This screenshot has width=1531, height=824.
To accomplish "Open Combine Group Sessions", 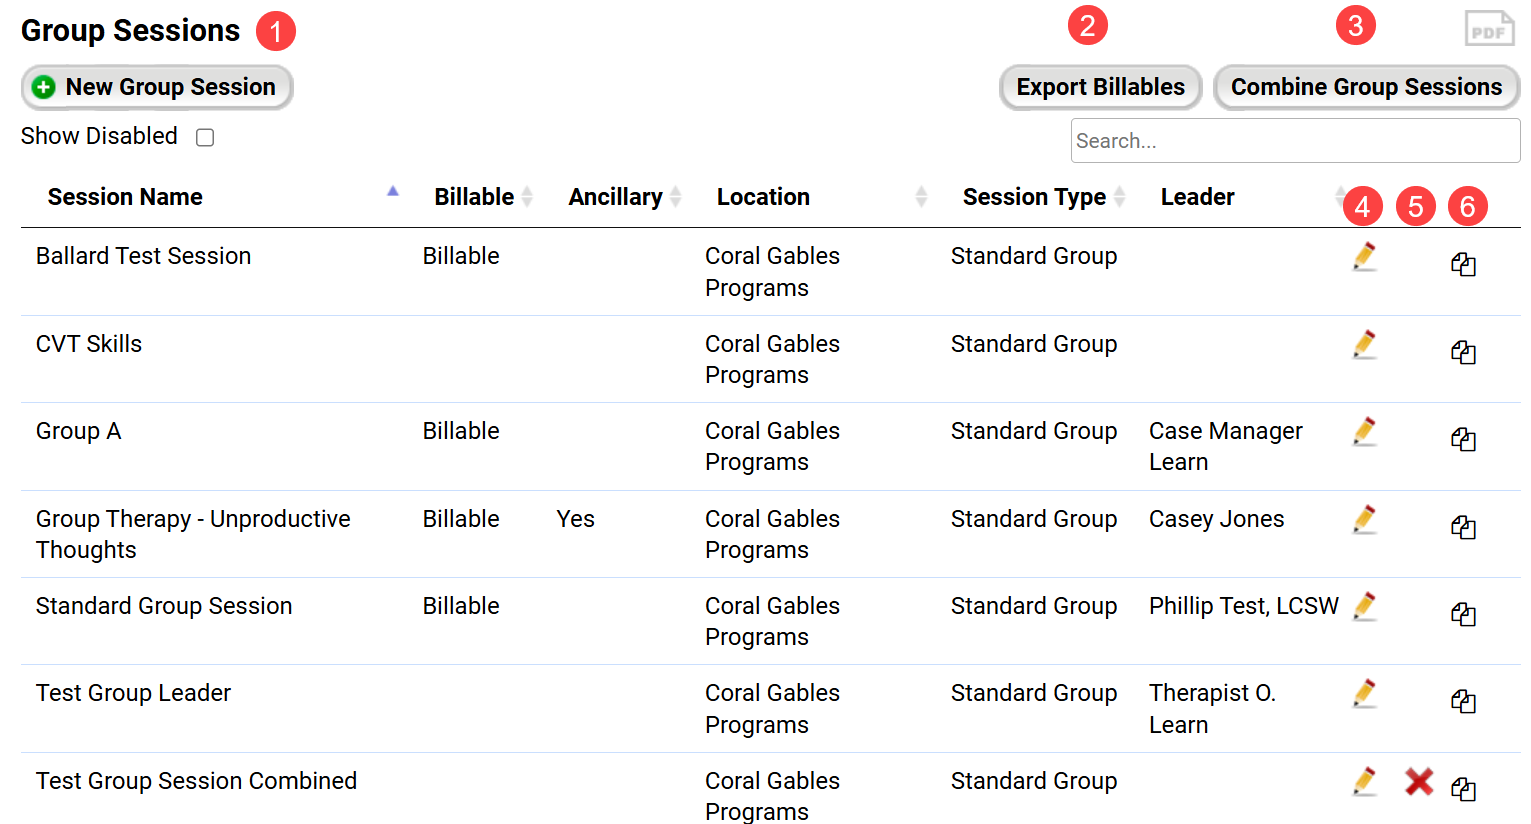I will [x=1365, y=87].
